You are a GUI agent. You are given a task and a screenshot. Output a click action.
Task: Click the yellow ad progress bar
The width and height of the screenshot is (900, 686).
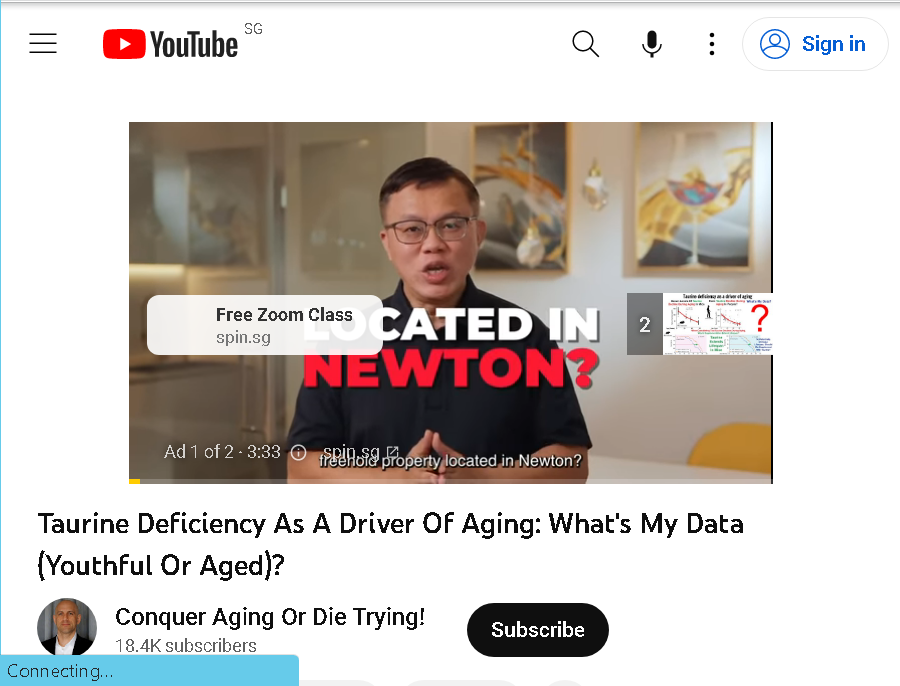(134, 481)
